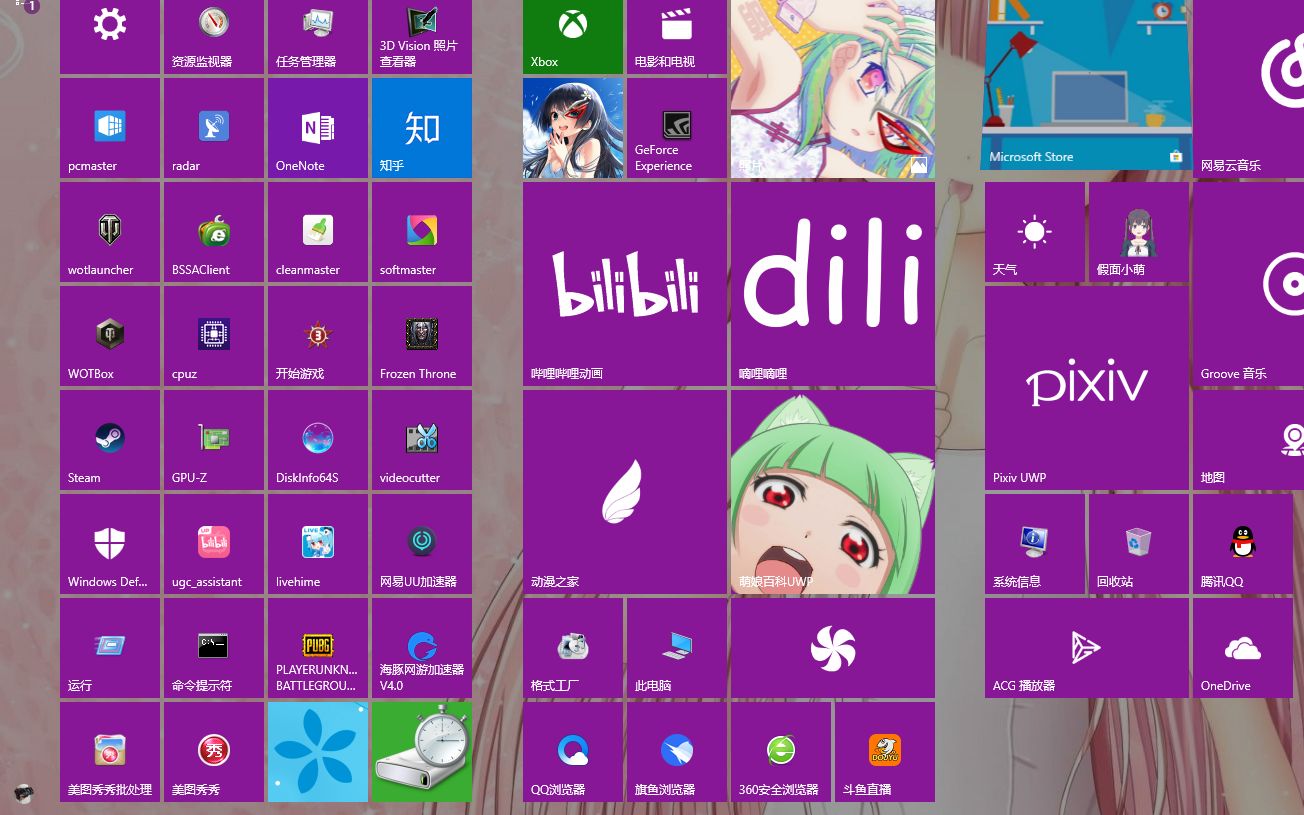Image resolution: width=1304 pixels, height=815 pixels.
Task: Launch the 美图秀秀 tile
Action: coord(214,752)
